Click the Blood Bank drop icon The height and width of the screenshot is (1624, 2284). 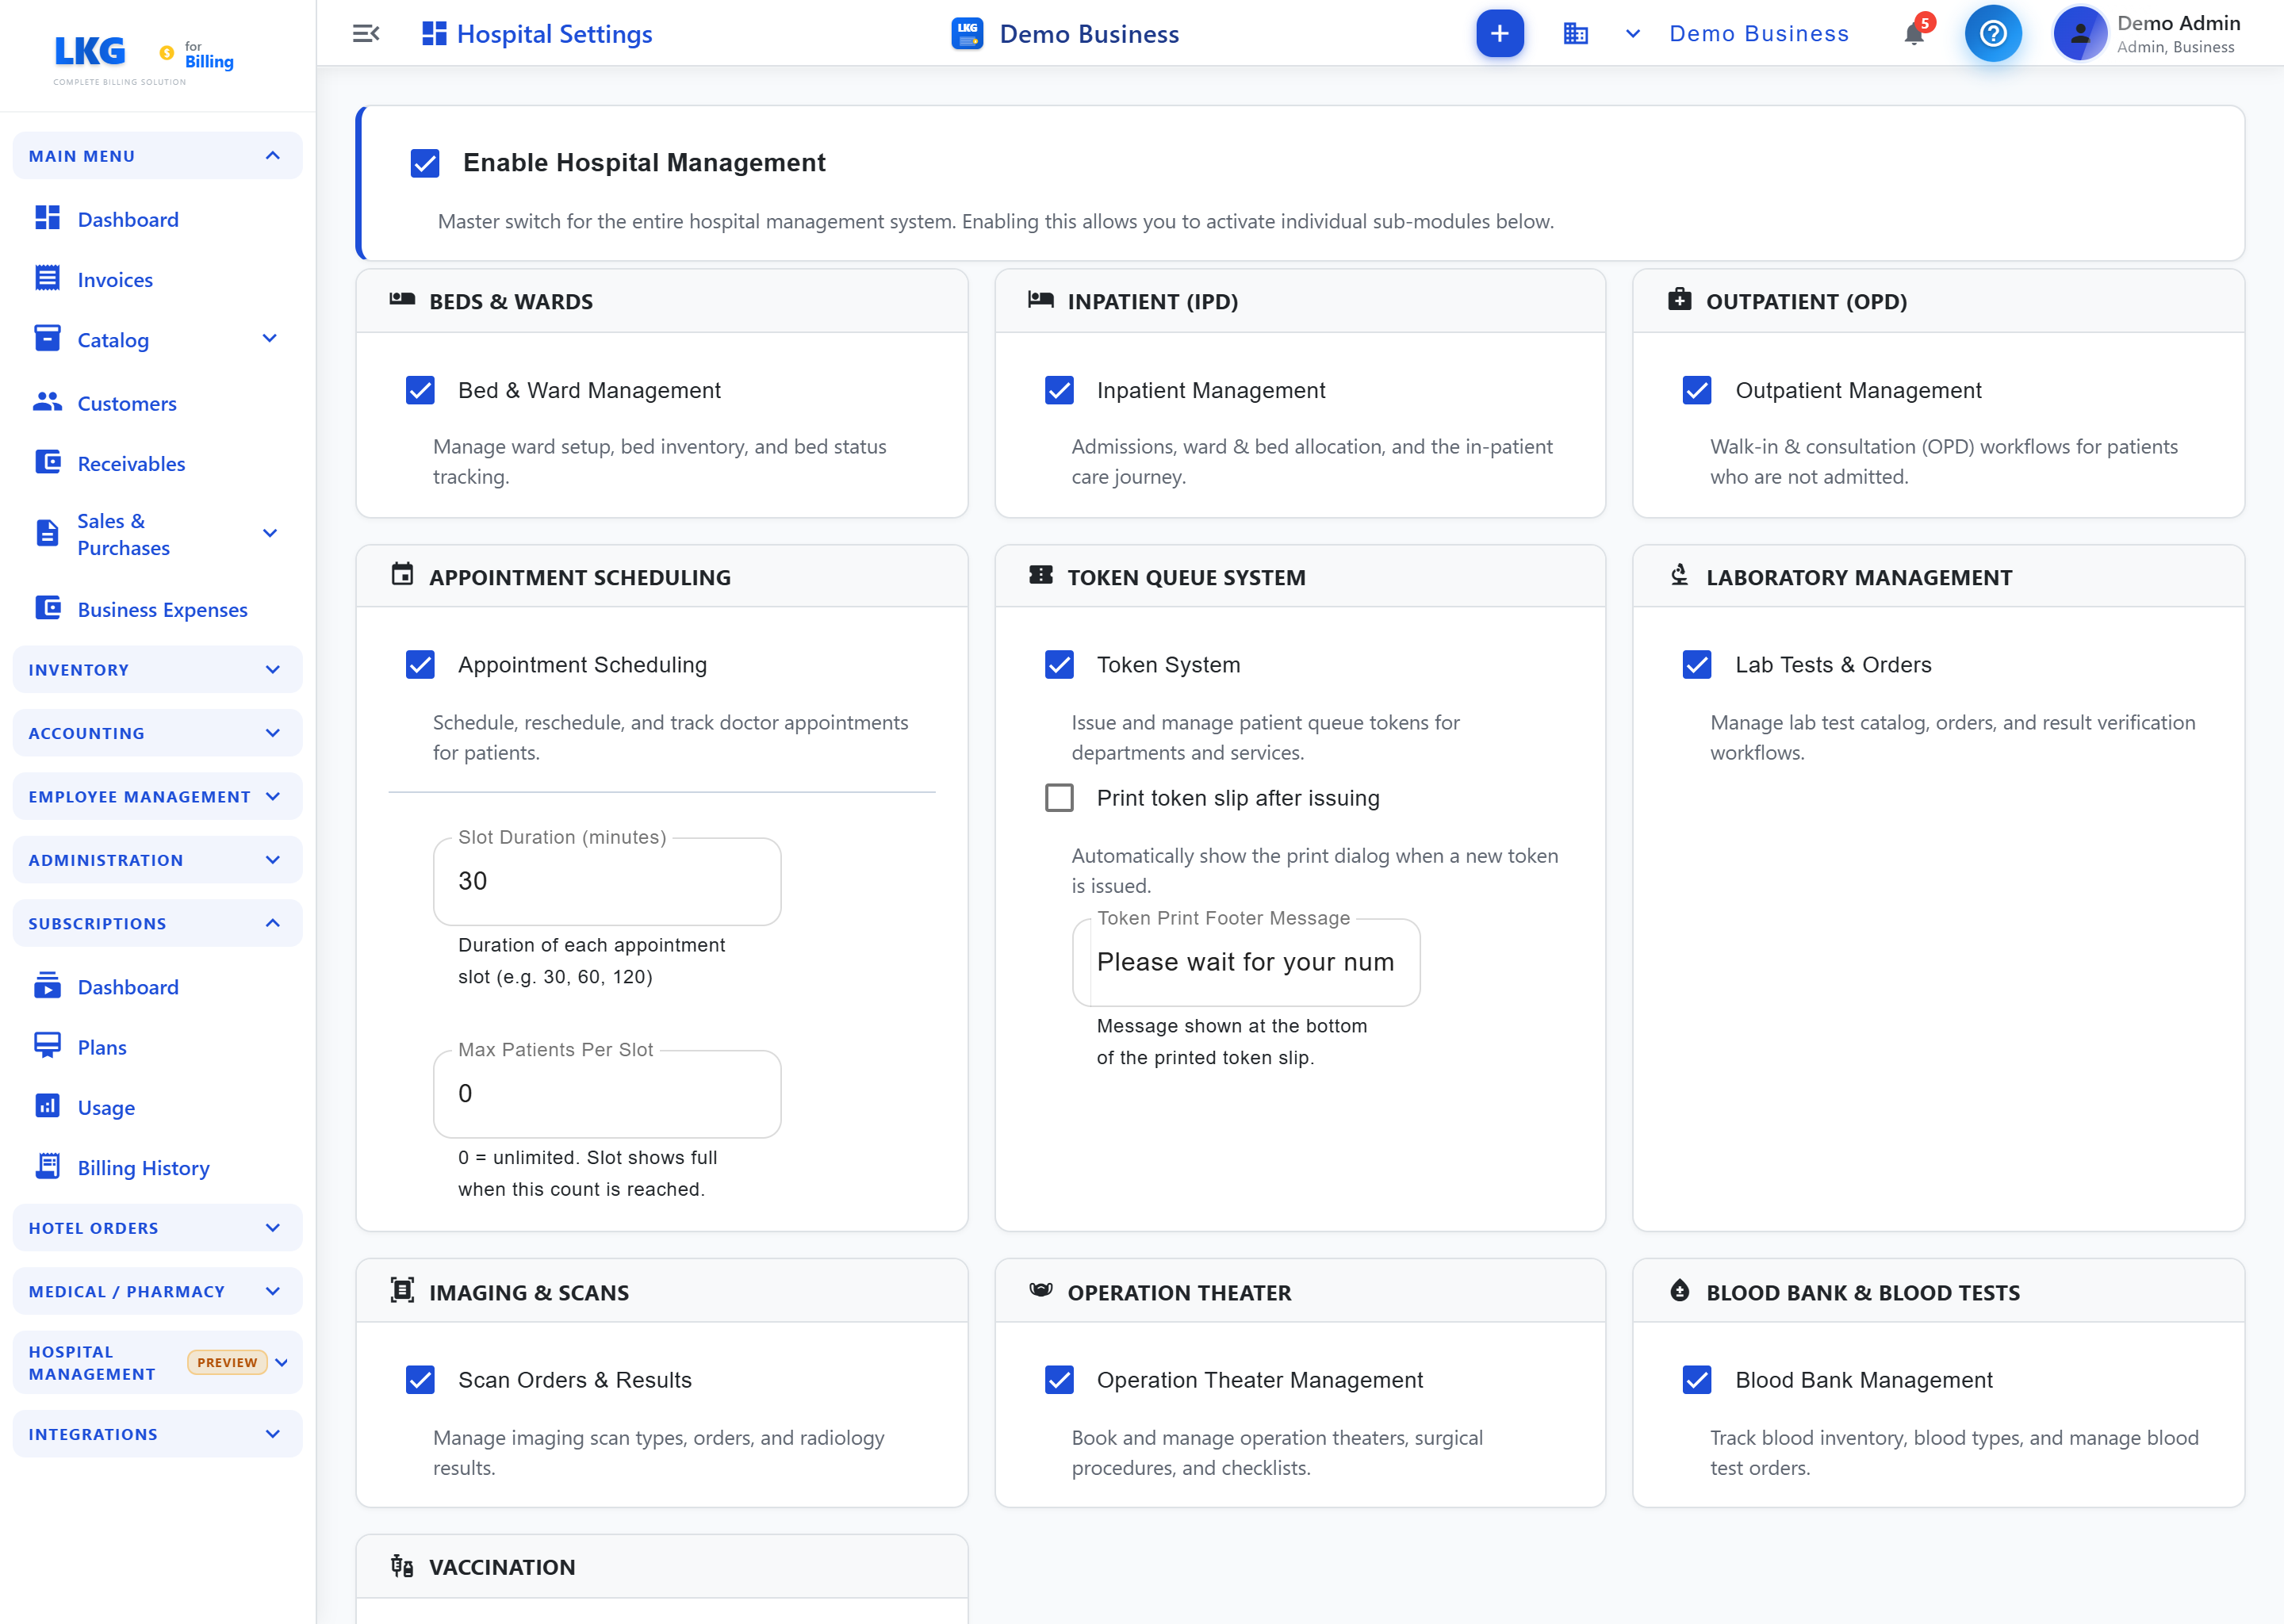pos(1680,1291)
